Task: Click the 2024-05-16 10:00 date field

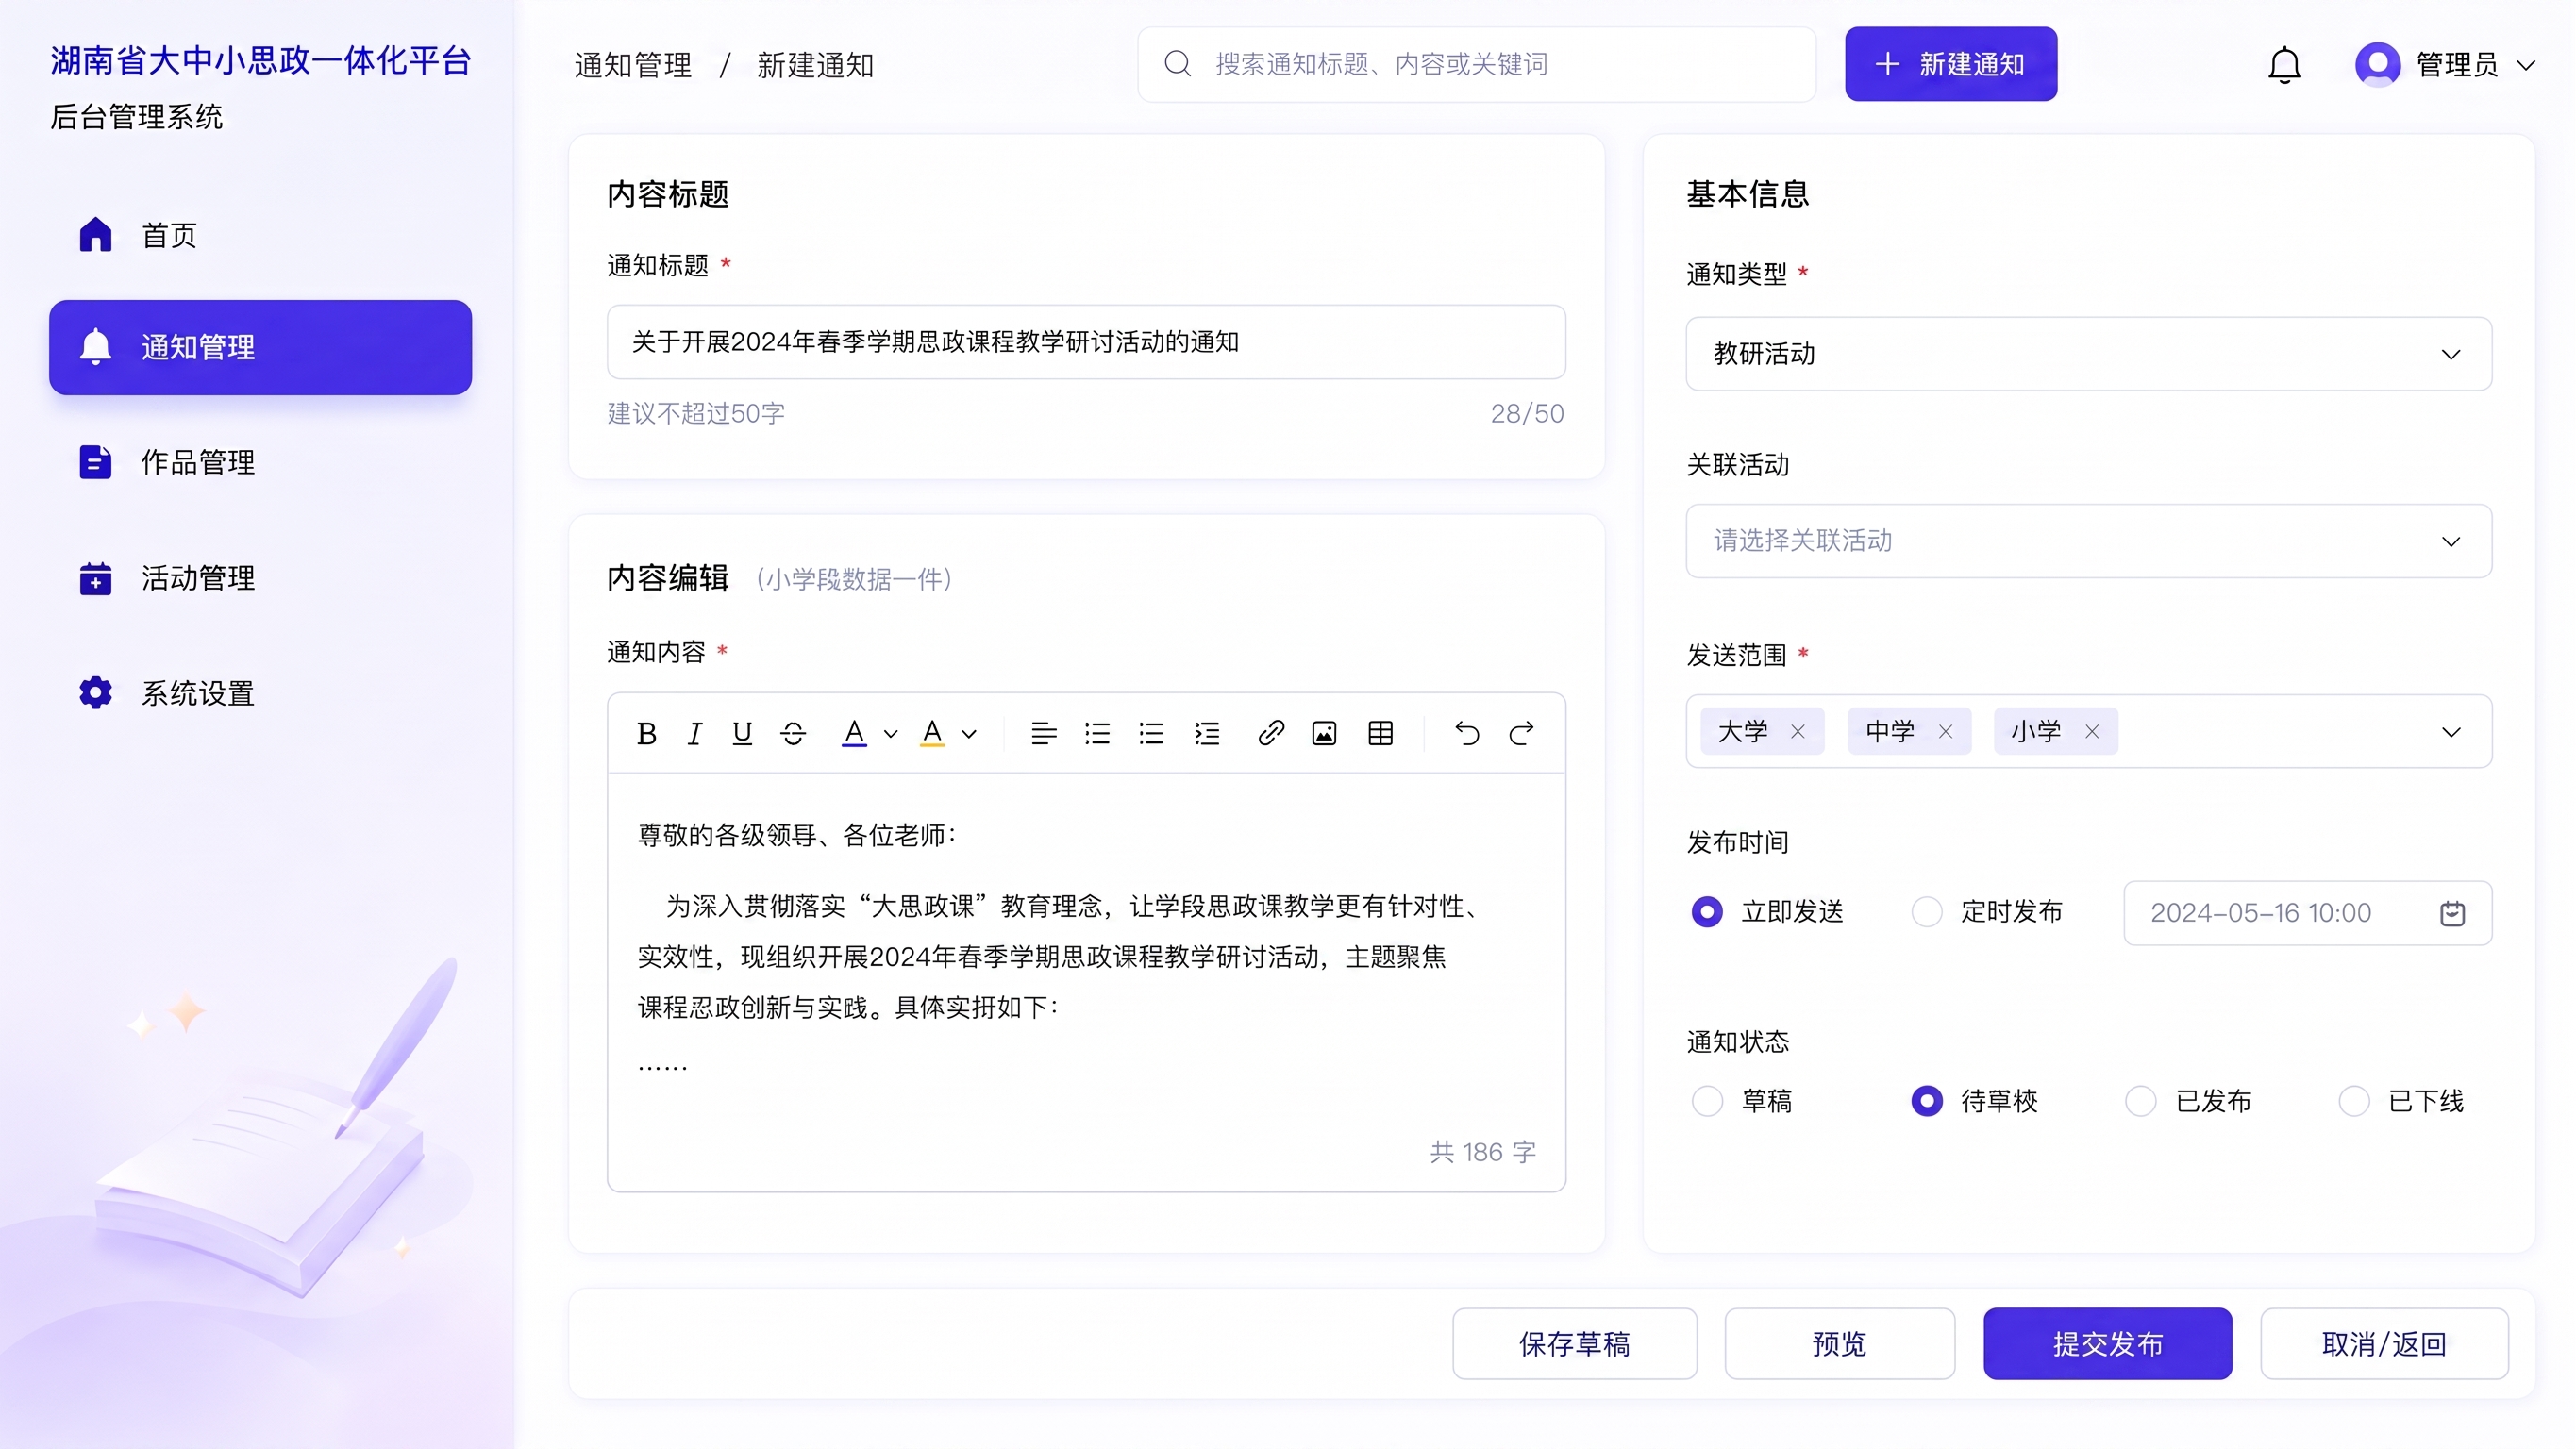Action: click(2307, 913)
